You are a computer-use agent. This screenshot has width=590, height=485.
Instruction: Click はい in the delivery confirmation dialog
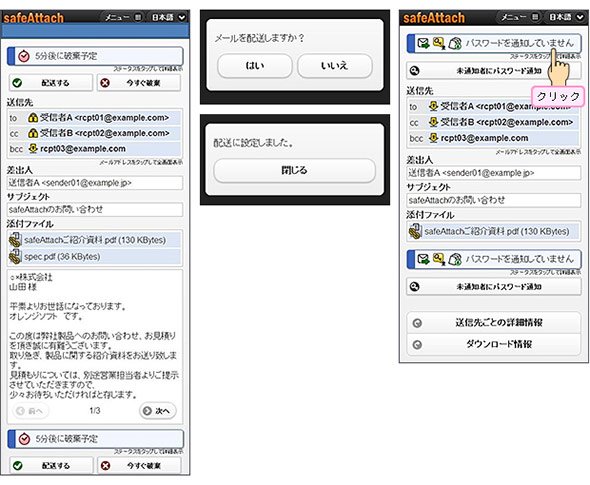(x=255, y=66)
